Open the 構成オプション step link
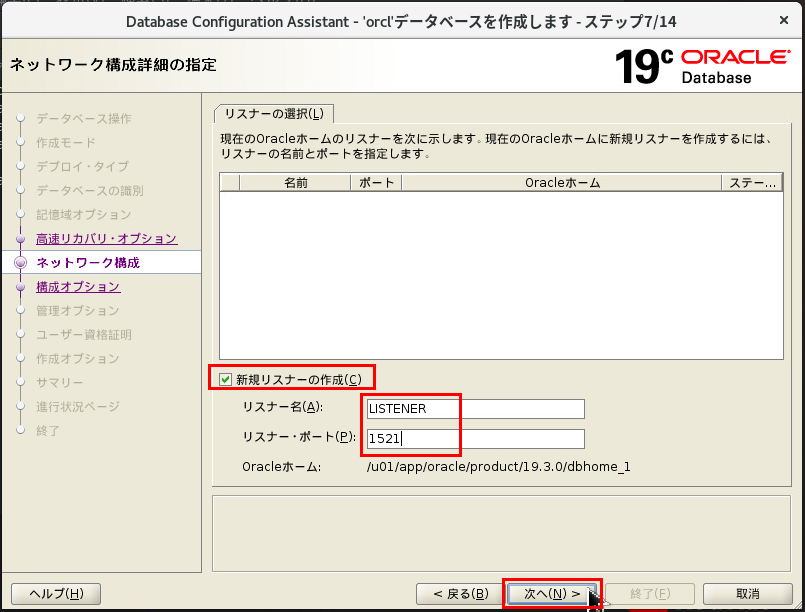Viewport: 805px width, 612px height. pos(76,287)
